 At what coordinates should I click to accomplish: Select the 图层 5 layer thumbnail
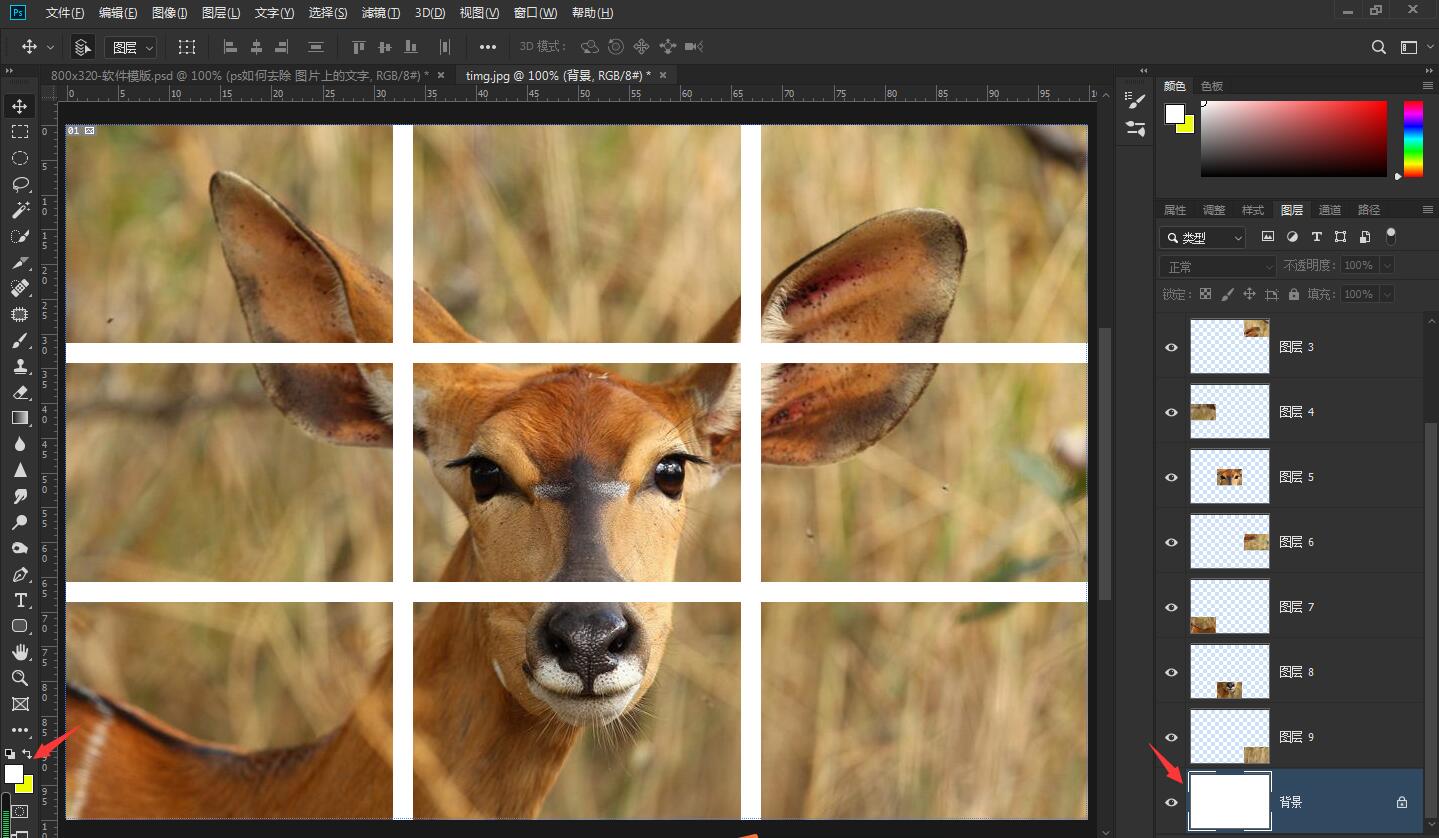point(1229,477)
